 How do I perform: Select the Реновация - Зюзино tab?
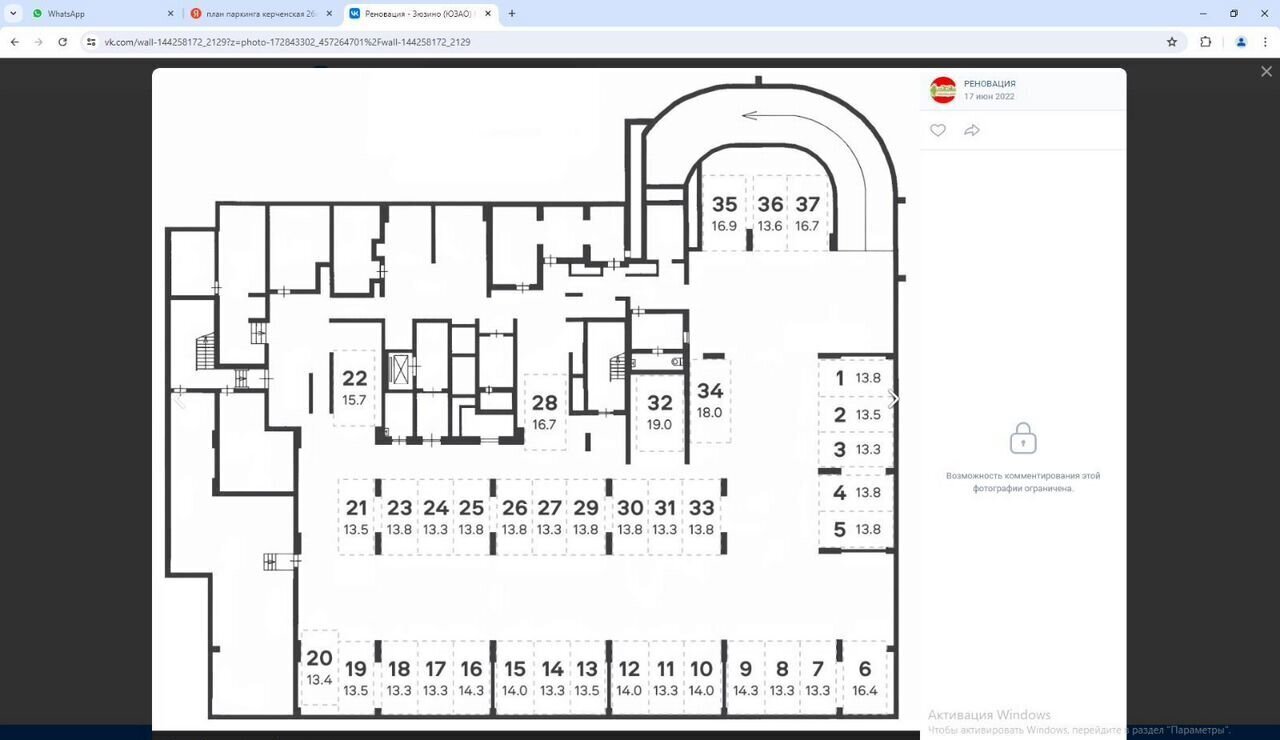click(x=421, y=14)
